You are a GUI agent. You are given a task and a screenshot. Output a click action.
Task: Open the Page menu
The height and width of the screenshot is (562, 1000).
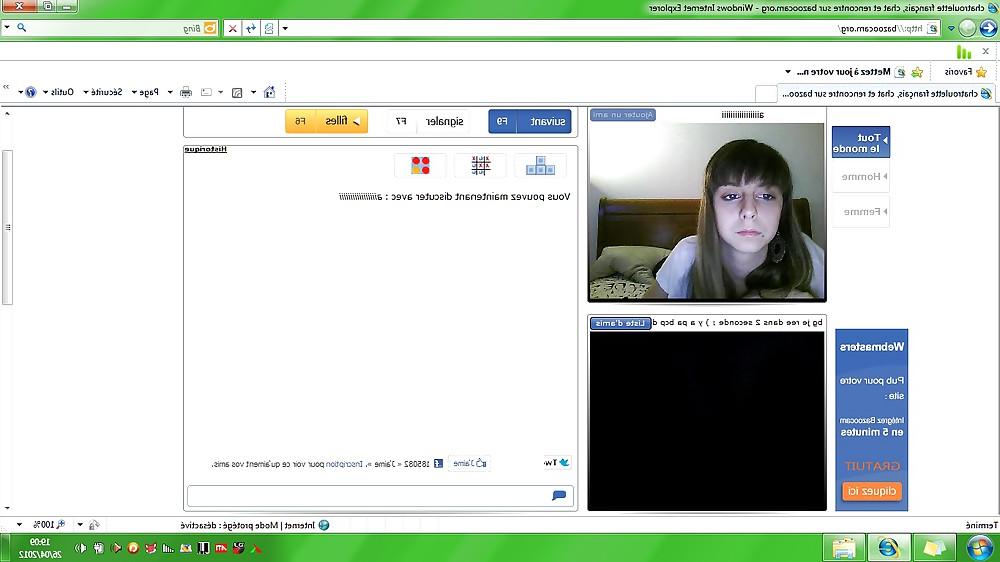point(145,92)
